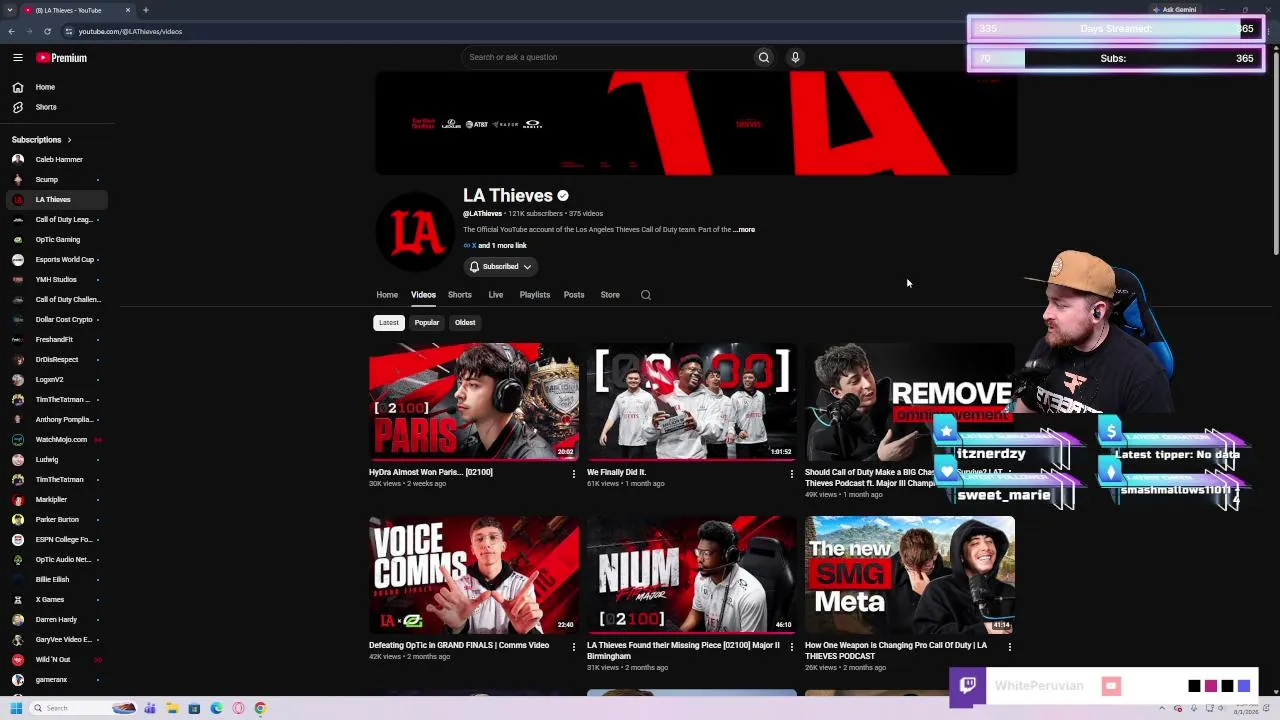Open site information icon in address bar
This screenshot has width=1280, height=720.
coord(69,31)
